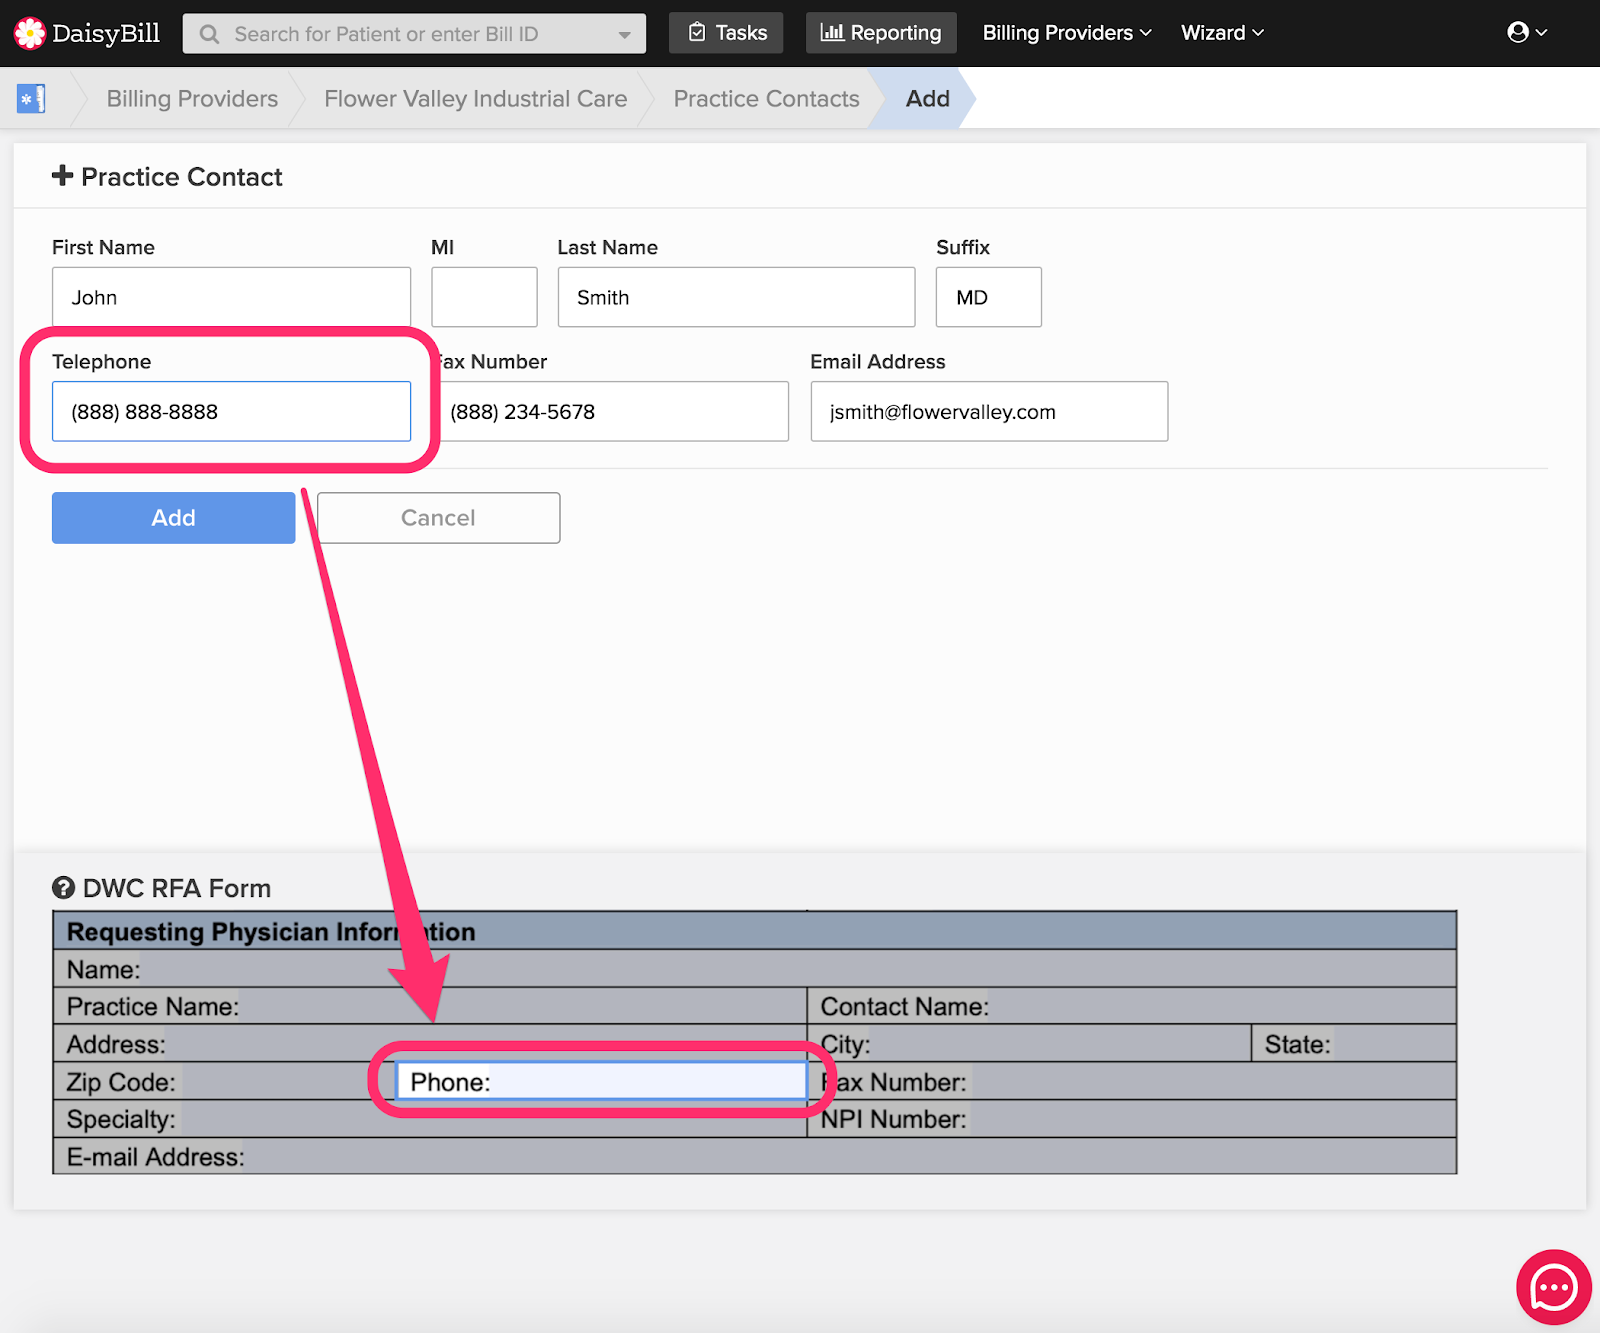1600x1333 pixels.
Task: Go to Billing Providers breadcrumb
Action: point(192,99)
